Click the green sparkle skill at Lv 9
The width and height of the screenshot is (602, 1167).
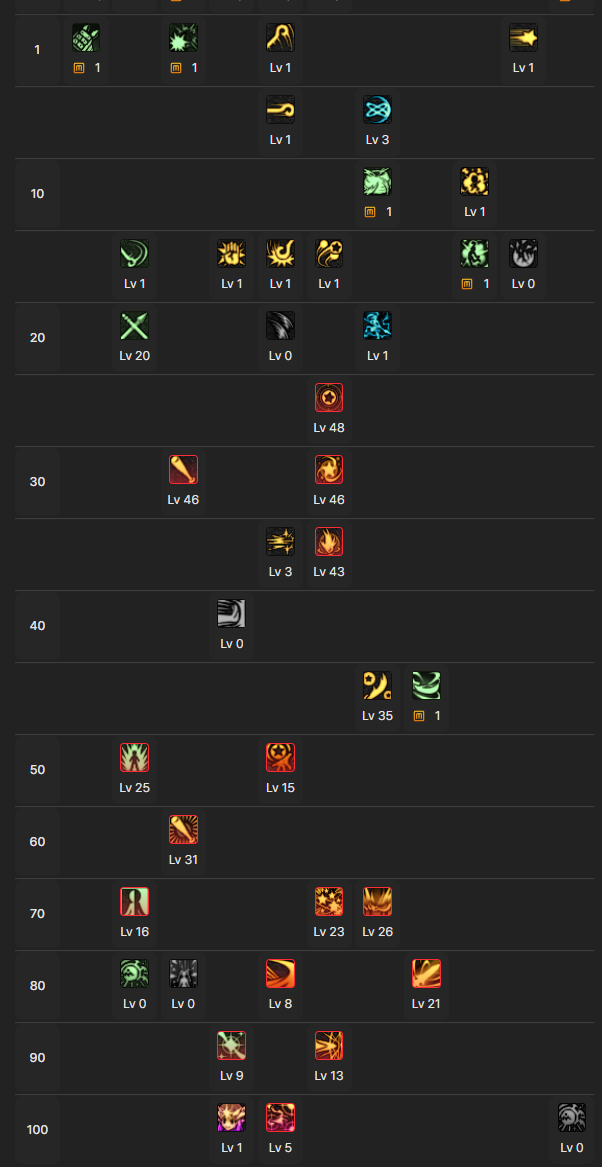tap(231, 1046)
